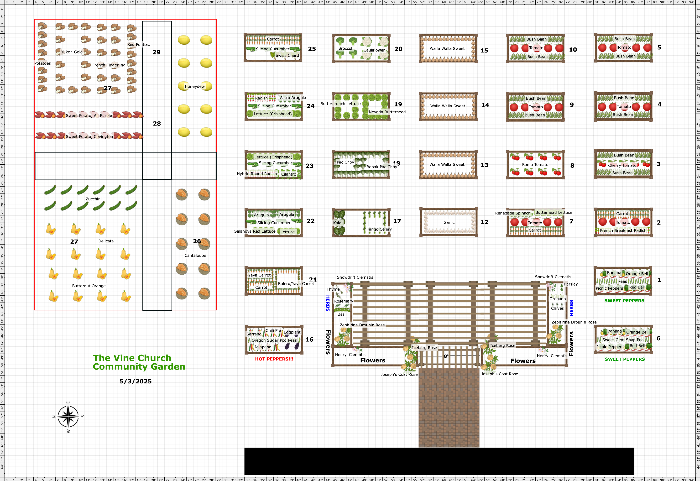Select the SWEET PEPPERS label under bed 6
The image size is (700, 481).
625,359
